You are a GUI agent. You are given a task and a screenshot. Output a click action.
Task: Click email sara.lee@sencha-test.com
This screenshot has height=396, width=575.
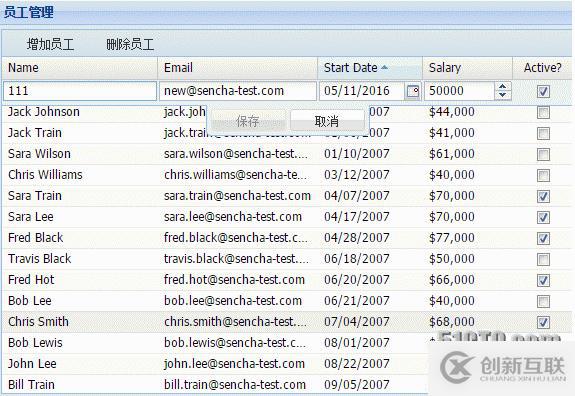point(233,217)
